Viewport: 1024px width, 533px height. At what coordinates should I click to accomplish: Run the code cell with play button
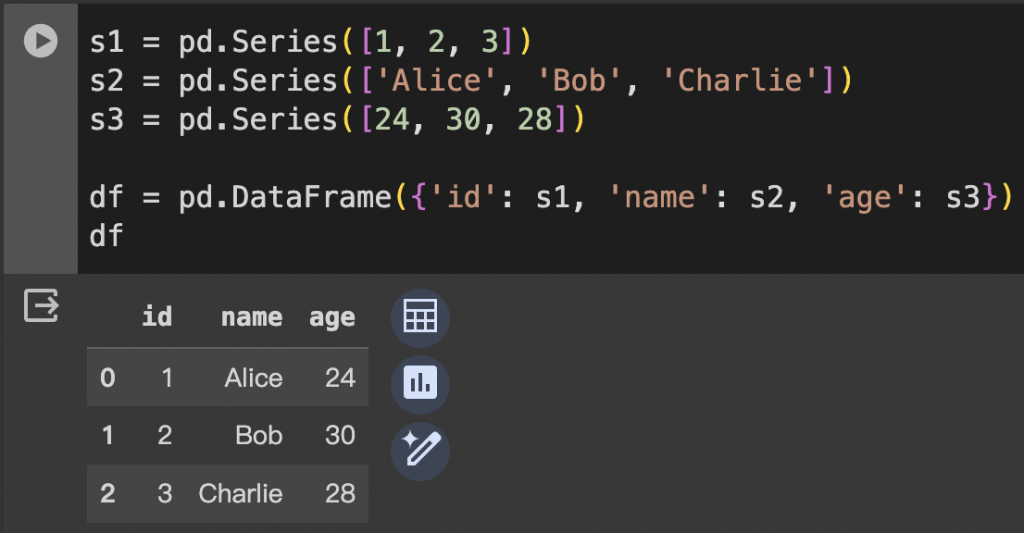pos(40,41)
